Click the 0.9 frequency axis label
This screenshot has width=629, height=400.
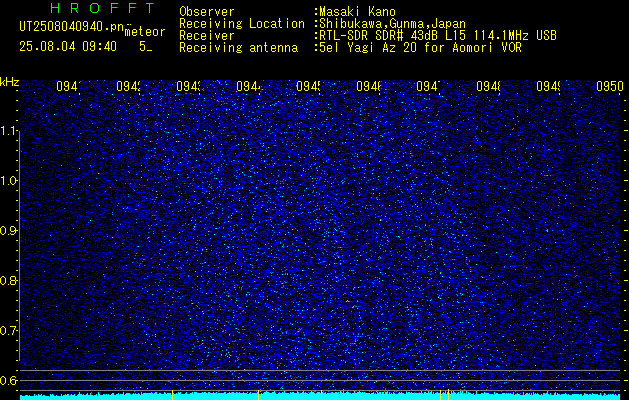8,230
